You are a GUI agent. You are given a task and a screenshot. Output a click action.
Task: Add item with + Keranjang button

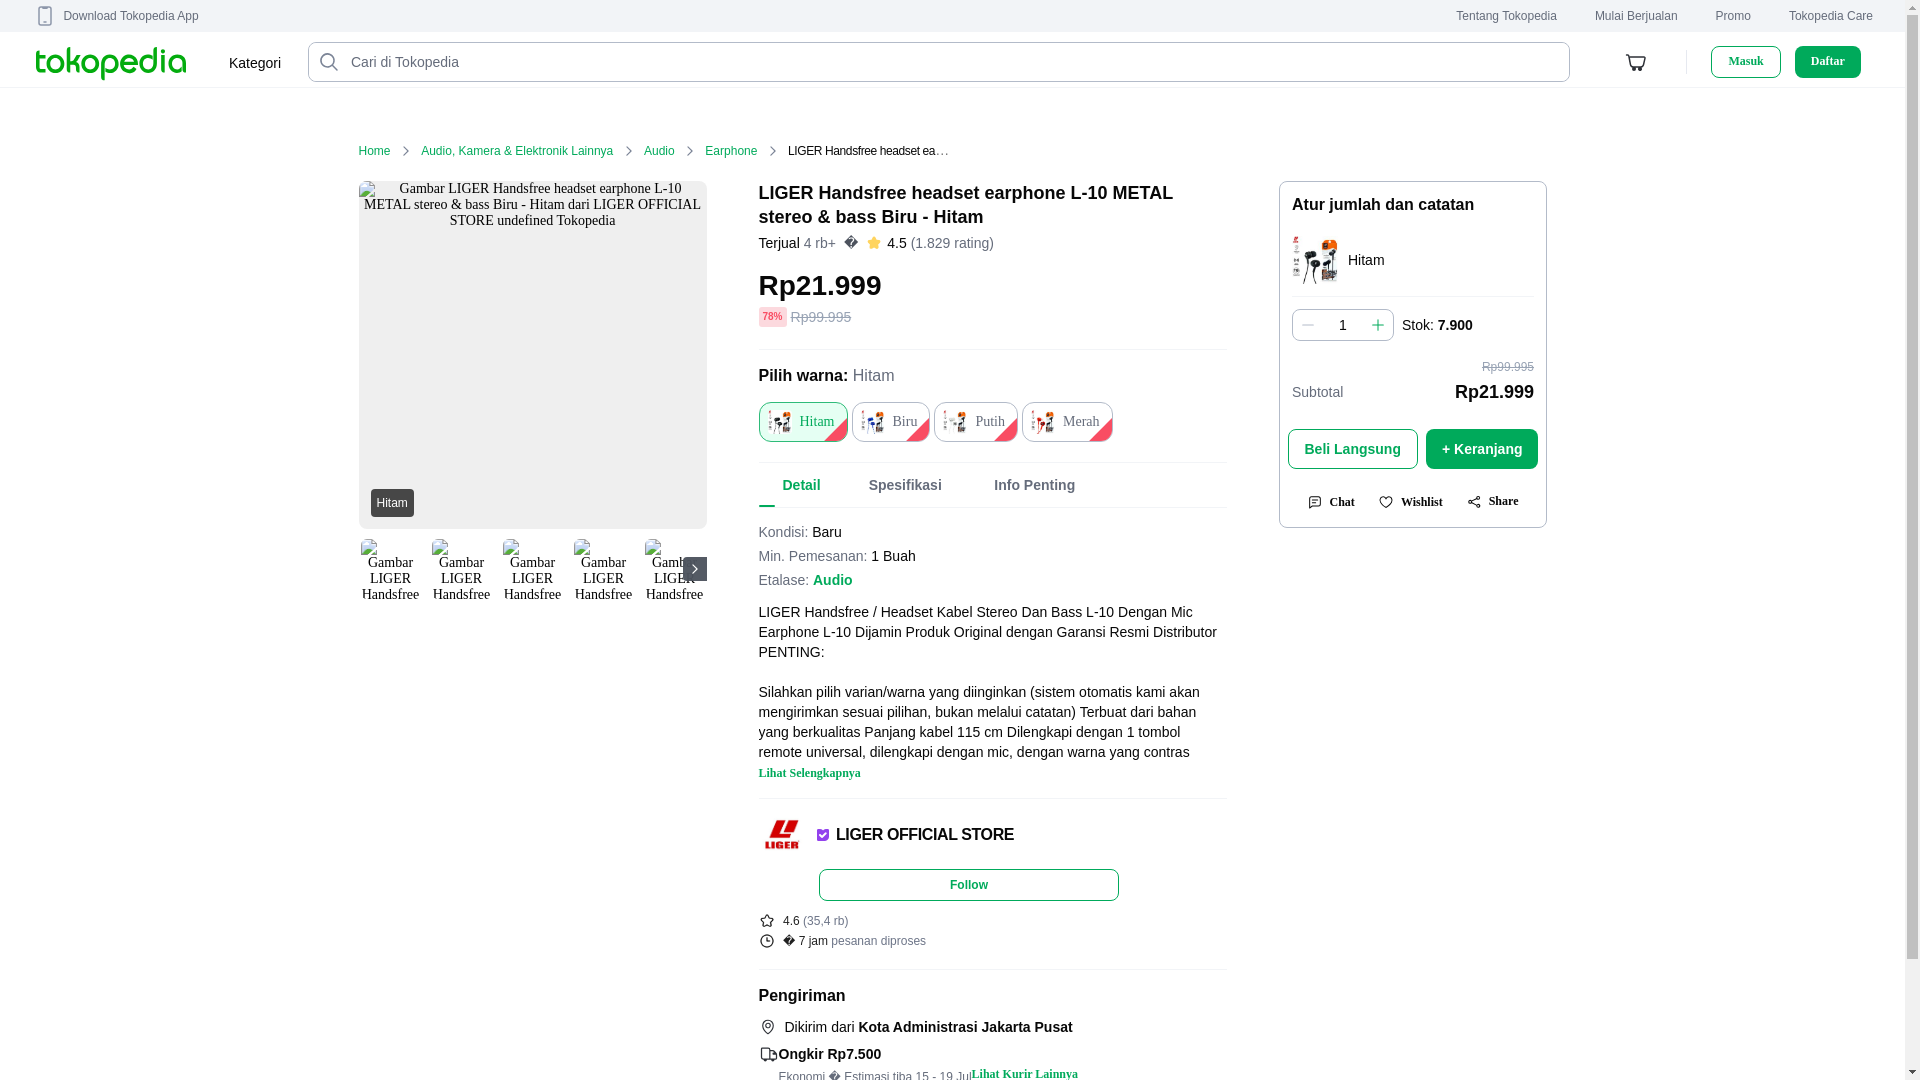[1482, 449]
